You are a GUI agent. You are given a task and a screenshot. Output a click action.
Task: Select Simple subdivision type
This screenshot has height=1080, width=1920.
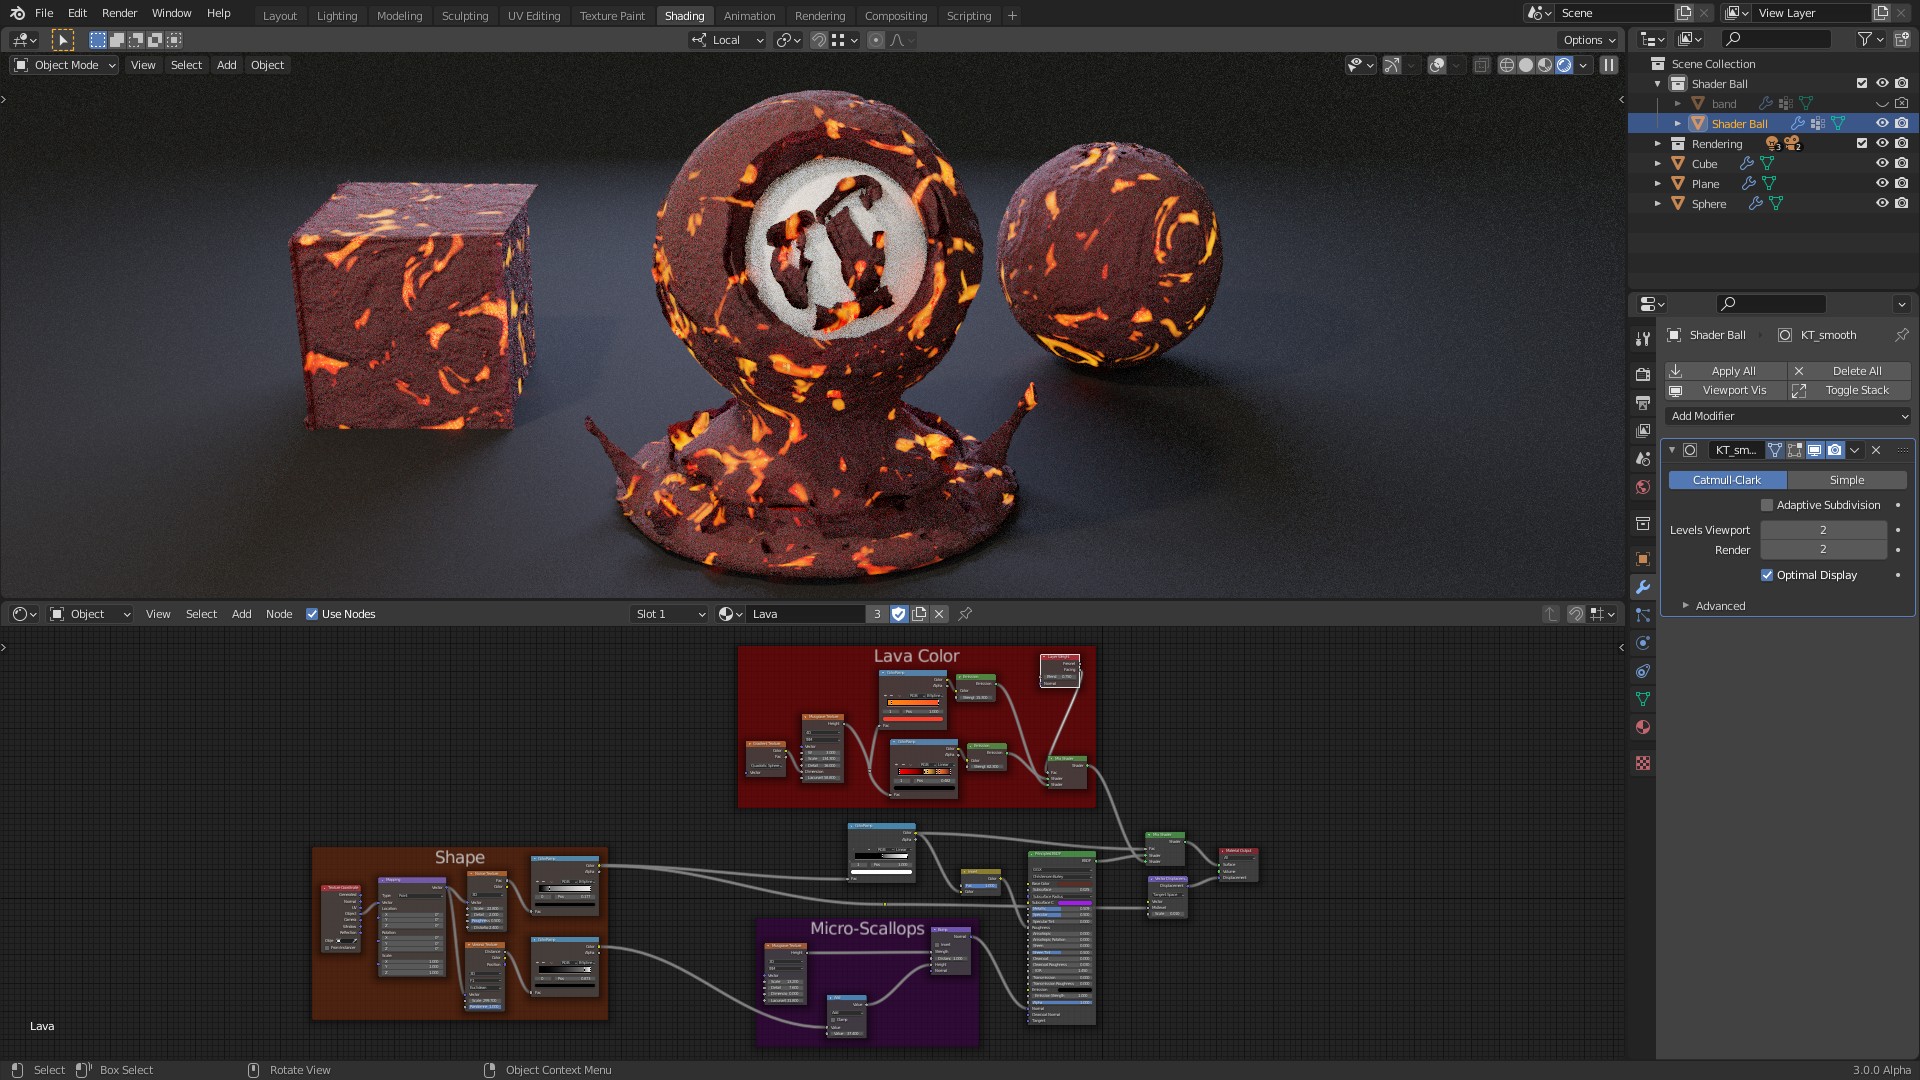[1846, 480]
